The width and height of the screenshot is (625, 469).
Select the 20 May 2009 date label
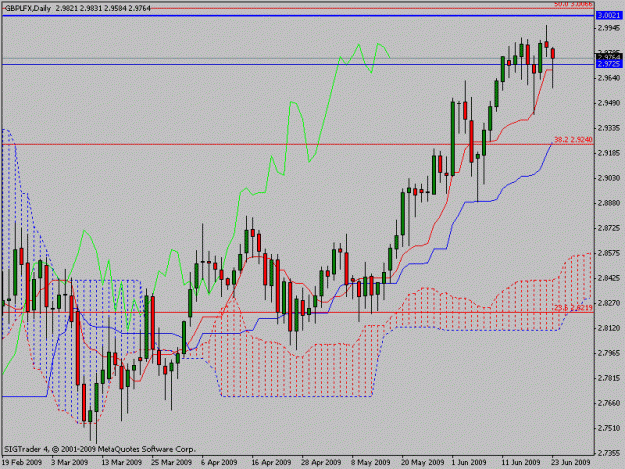[x=423, y=462]
